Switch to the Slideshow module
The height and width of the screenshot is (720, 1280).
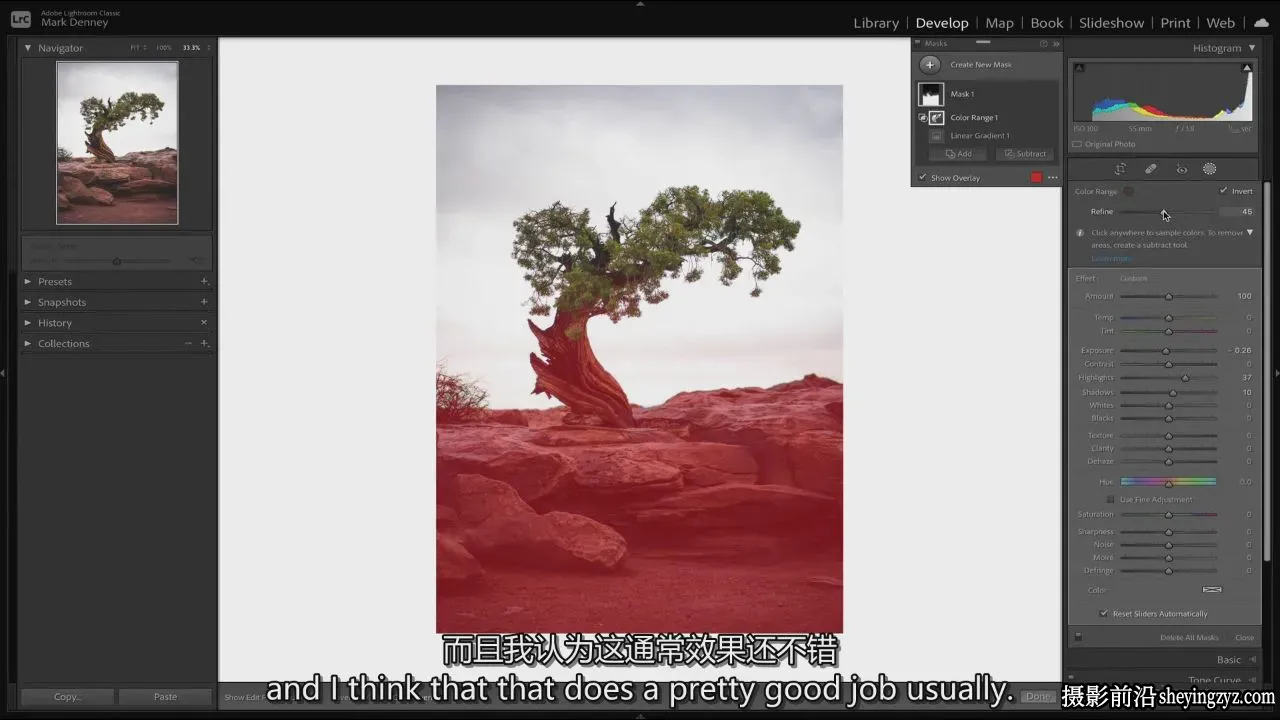click(x=1112, y=23)
